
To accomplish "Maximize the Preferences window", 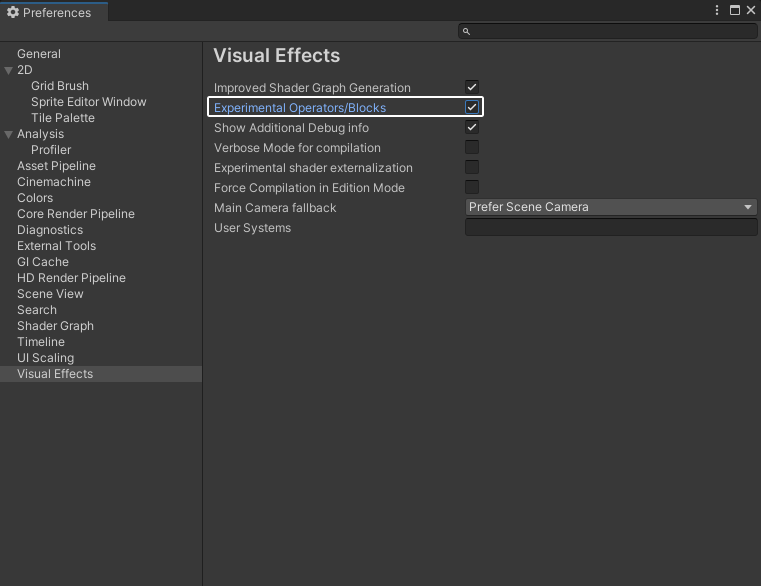I will pyautogui.click(x=735, y=10).
